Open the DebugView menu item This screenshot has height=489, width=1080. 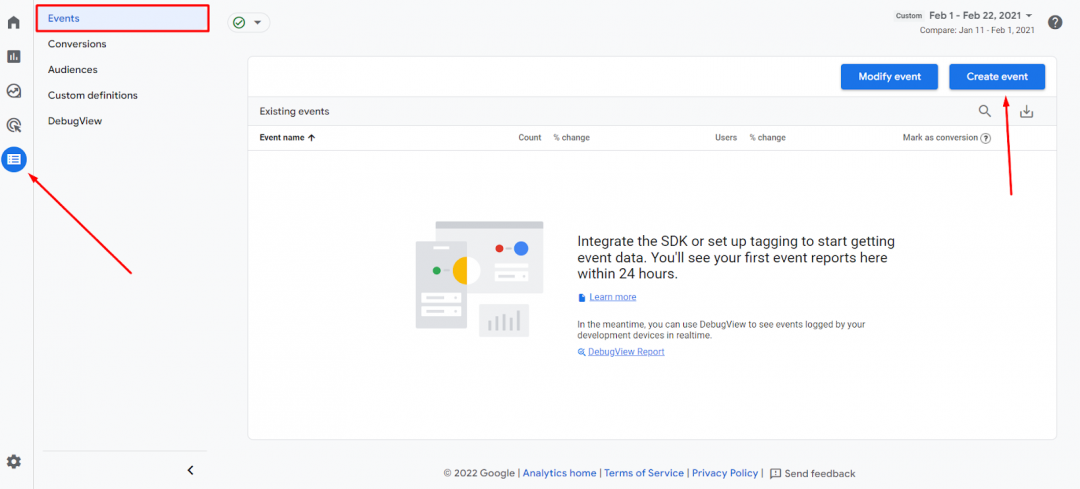(75, 121)
